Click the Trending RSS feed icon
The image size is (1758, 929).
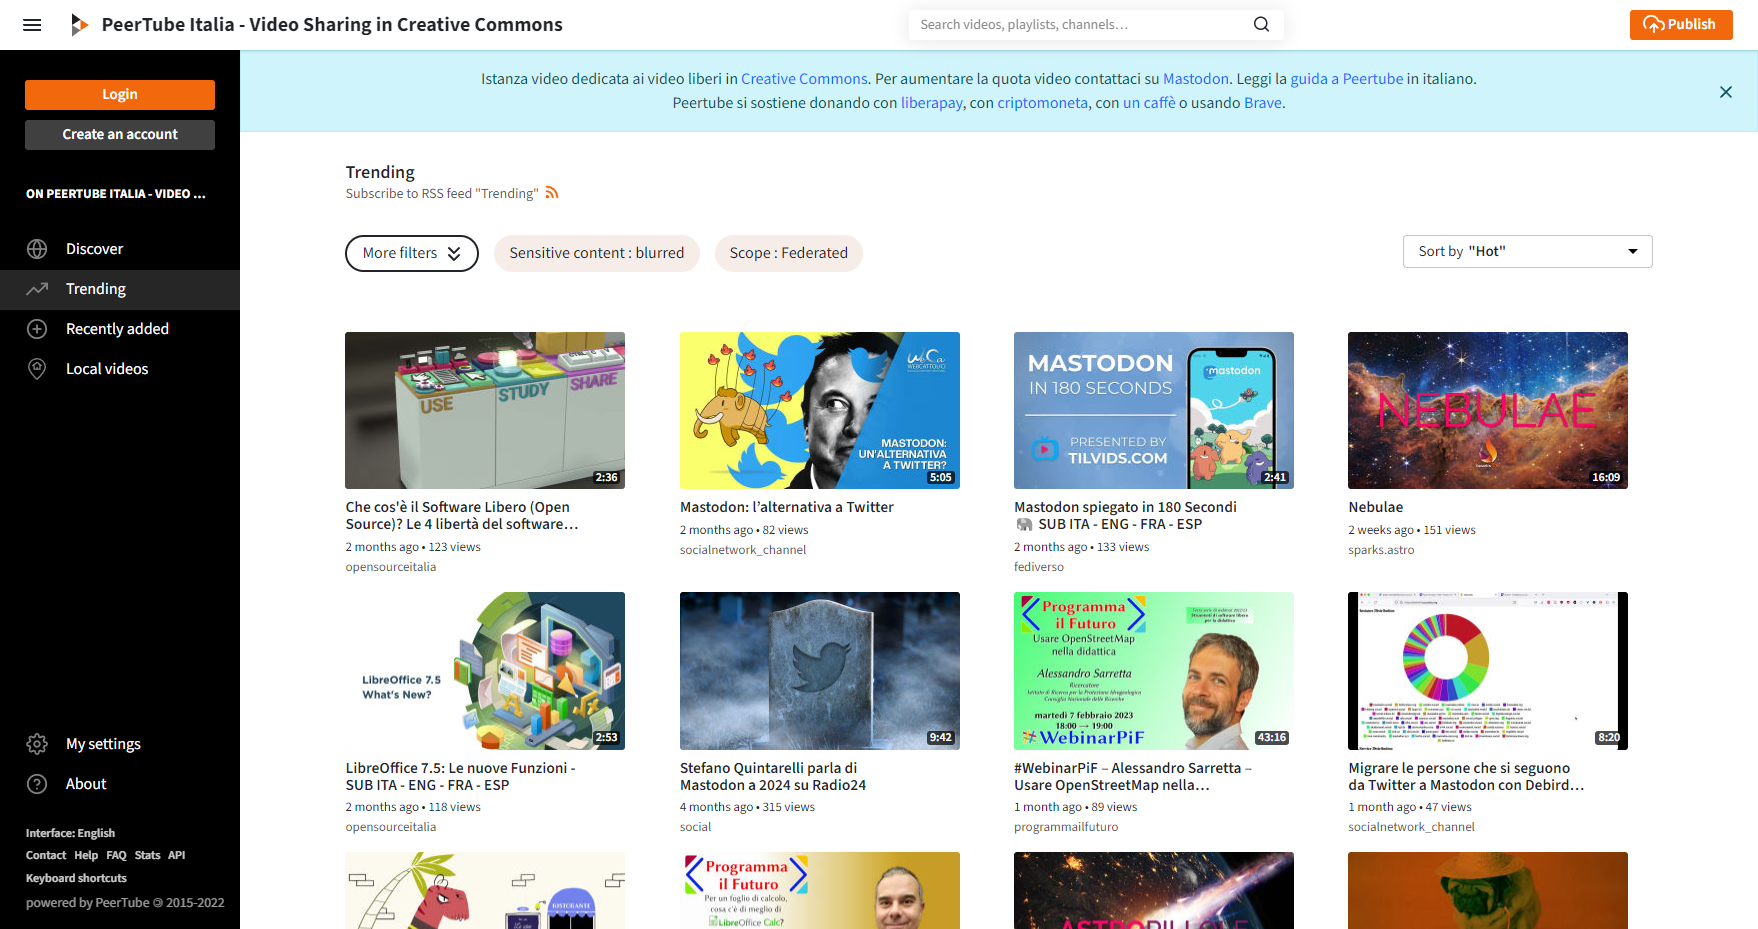(x=552, y=193)
